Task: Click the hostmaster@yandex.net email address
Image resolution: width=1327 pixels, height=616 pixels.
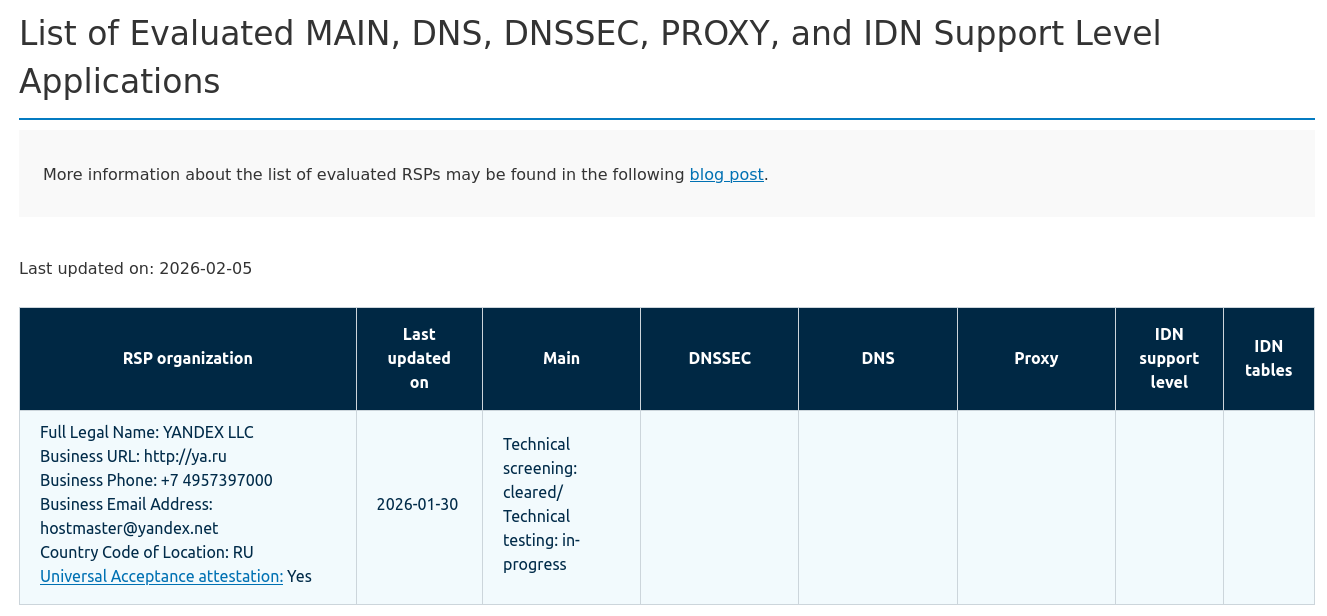Action: click(x=129, y=528)
